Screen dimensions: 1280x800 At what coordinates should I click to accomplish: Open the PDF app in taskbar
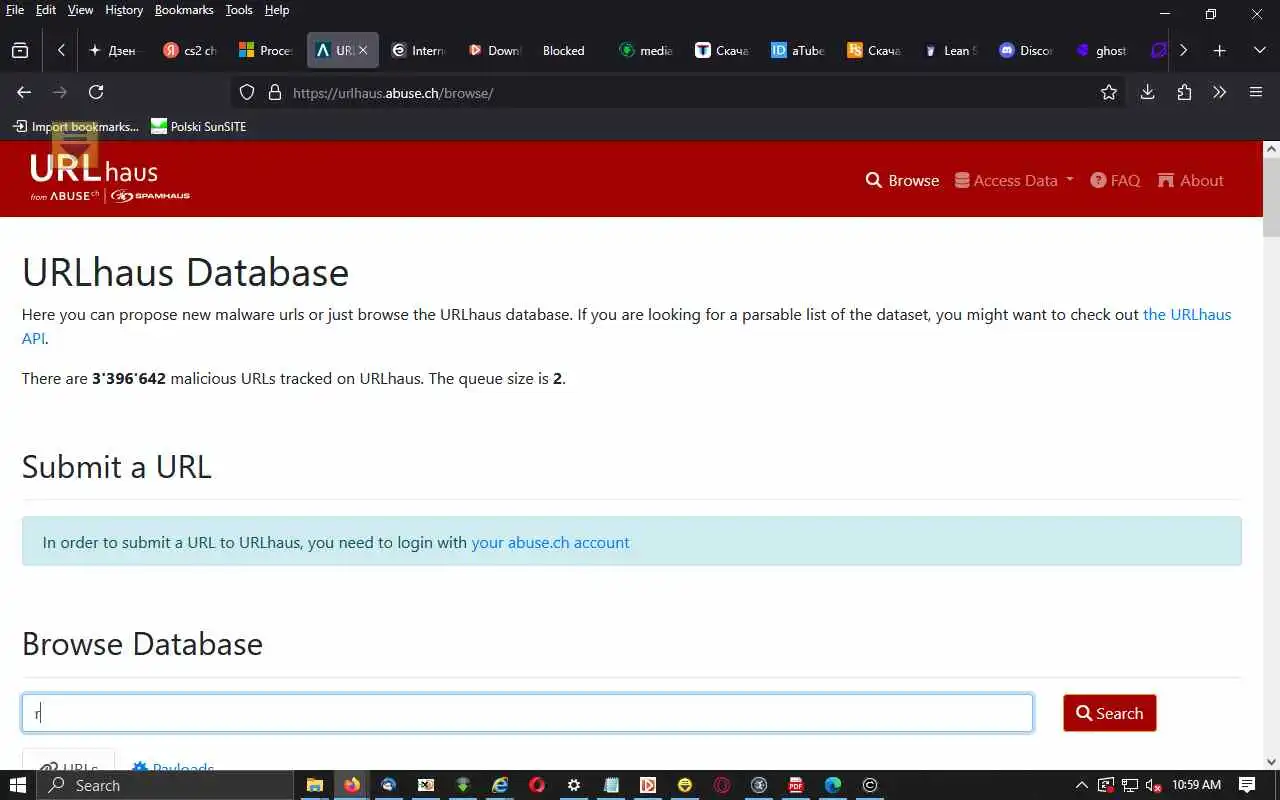point(796,785)
